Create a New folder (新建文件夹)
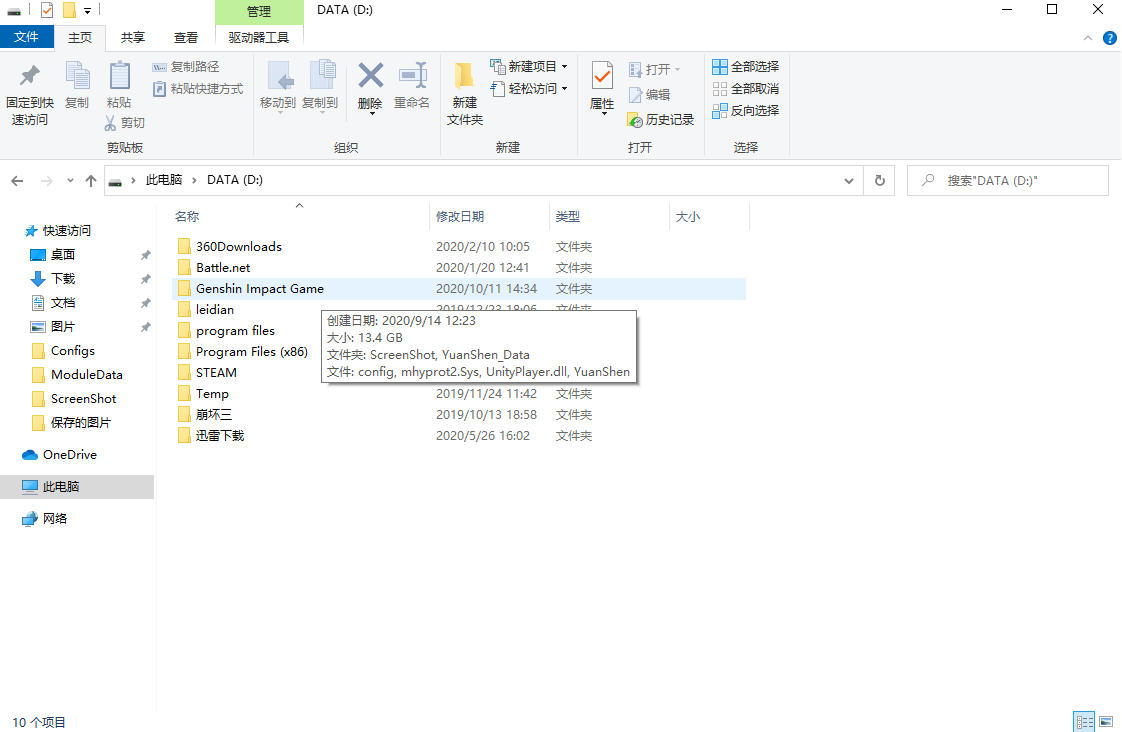 click(465, 94)
